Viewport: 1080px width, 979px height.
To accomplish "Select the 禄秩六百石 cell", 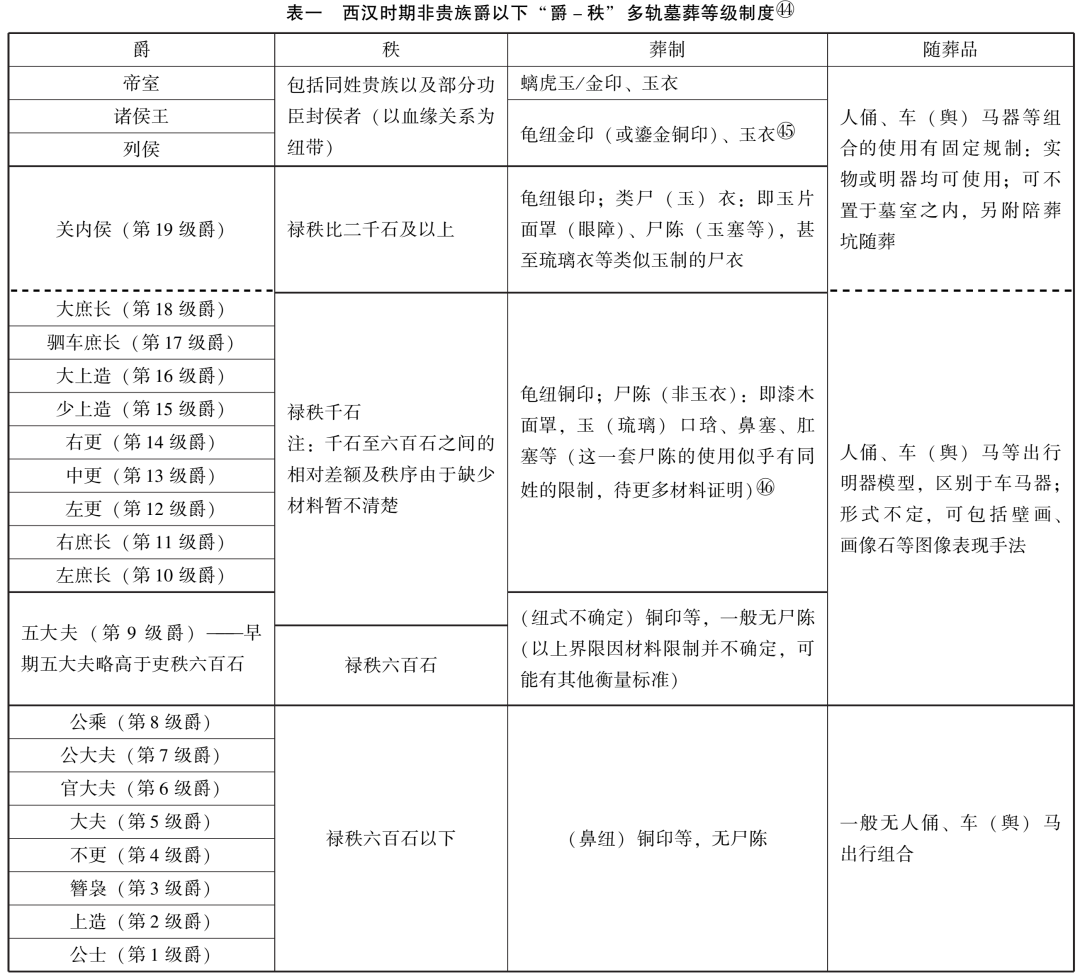I will tap(391, 665).
